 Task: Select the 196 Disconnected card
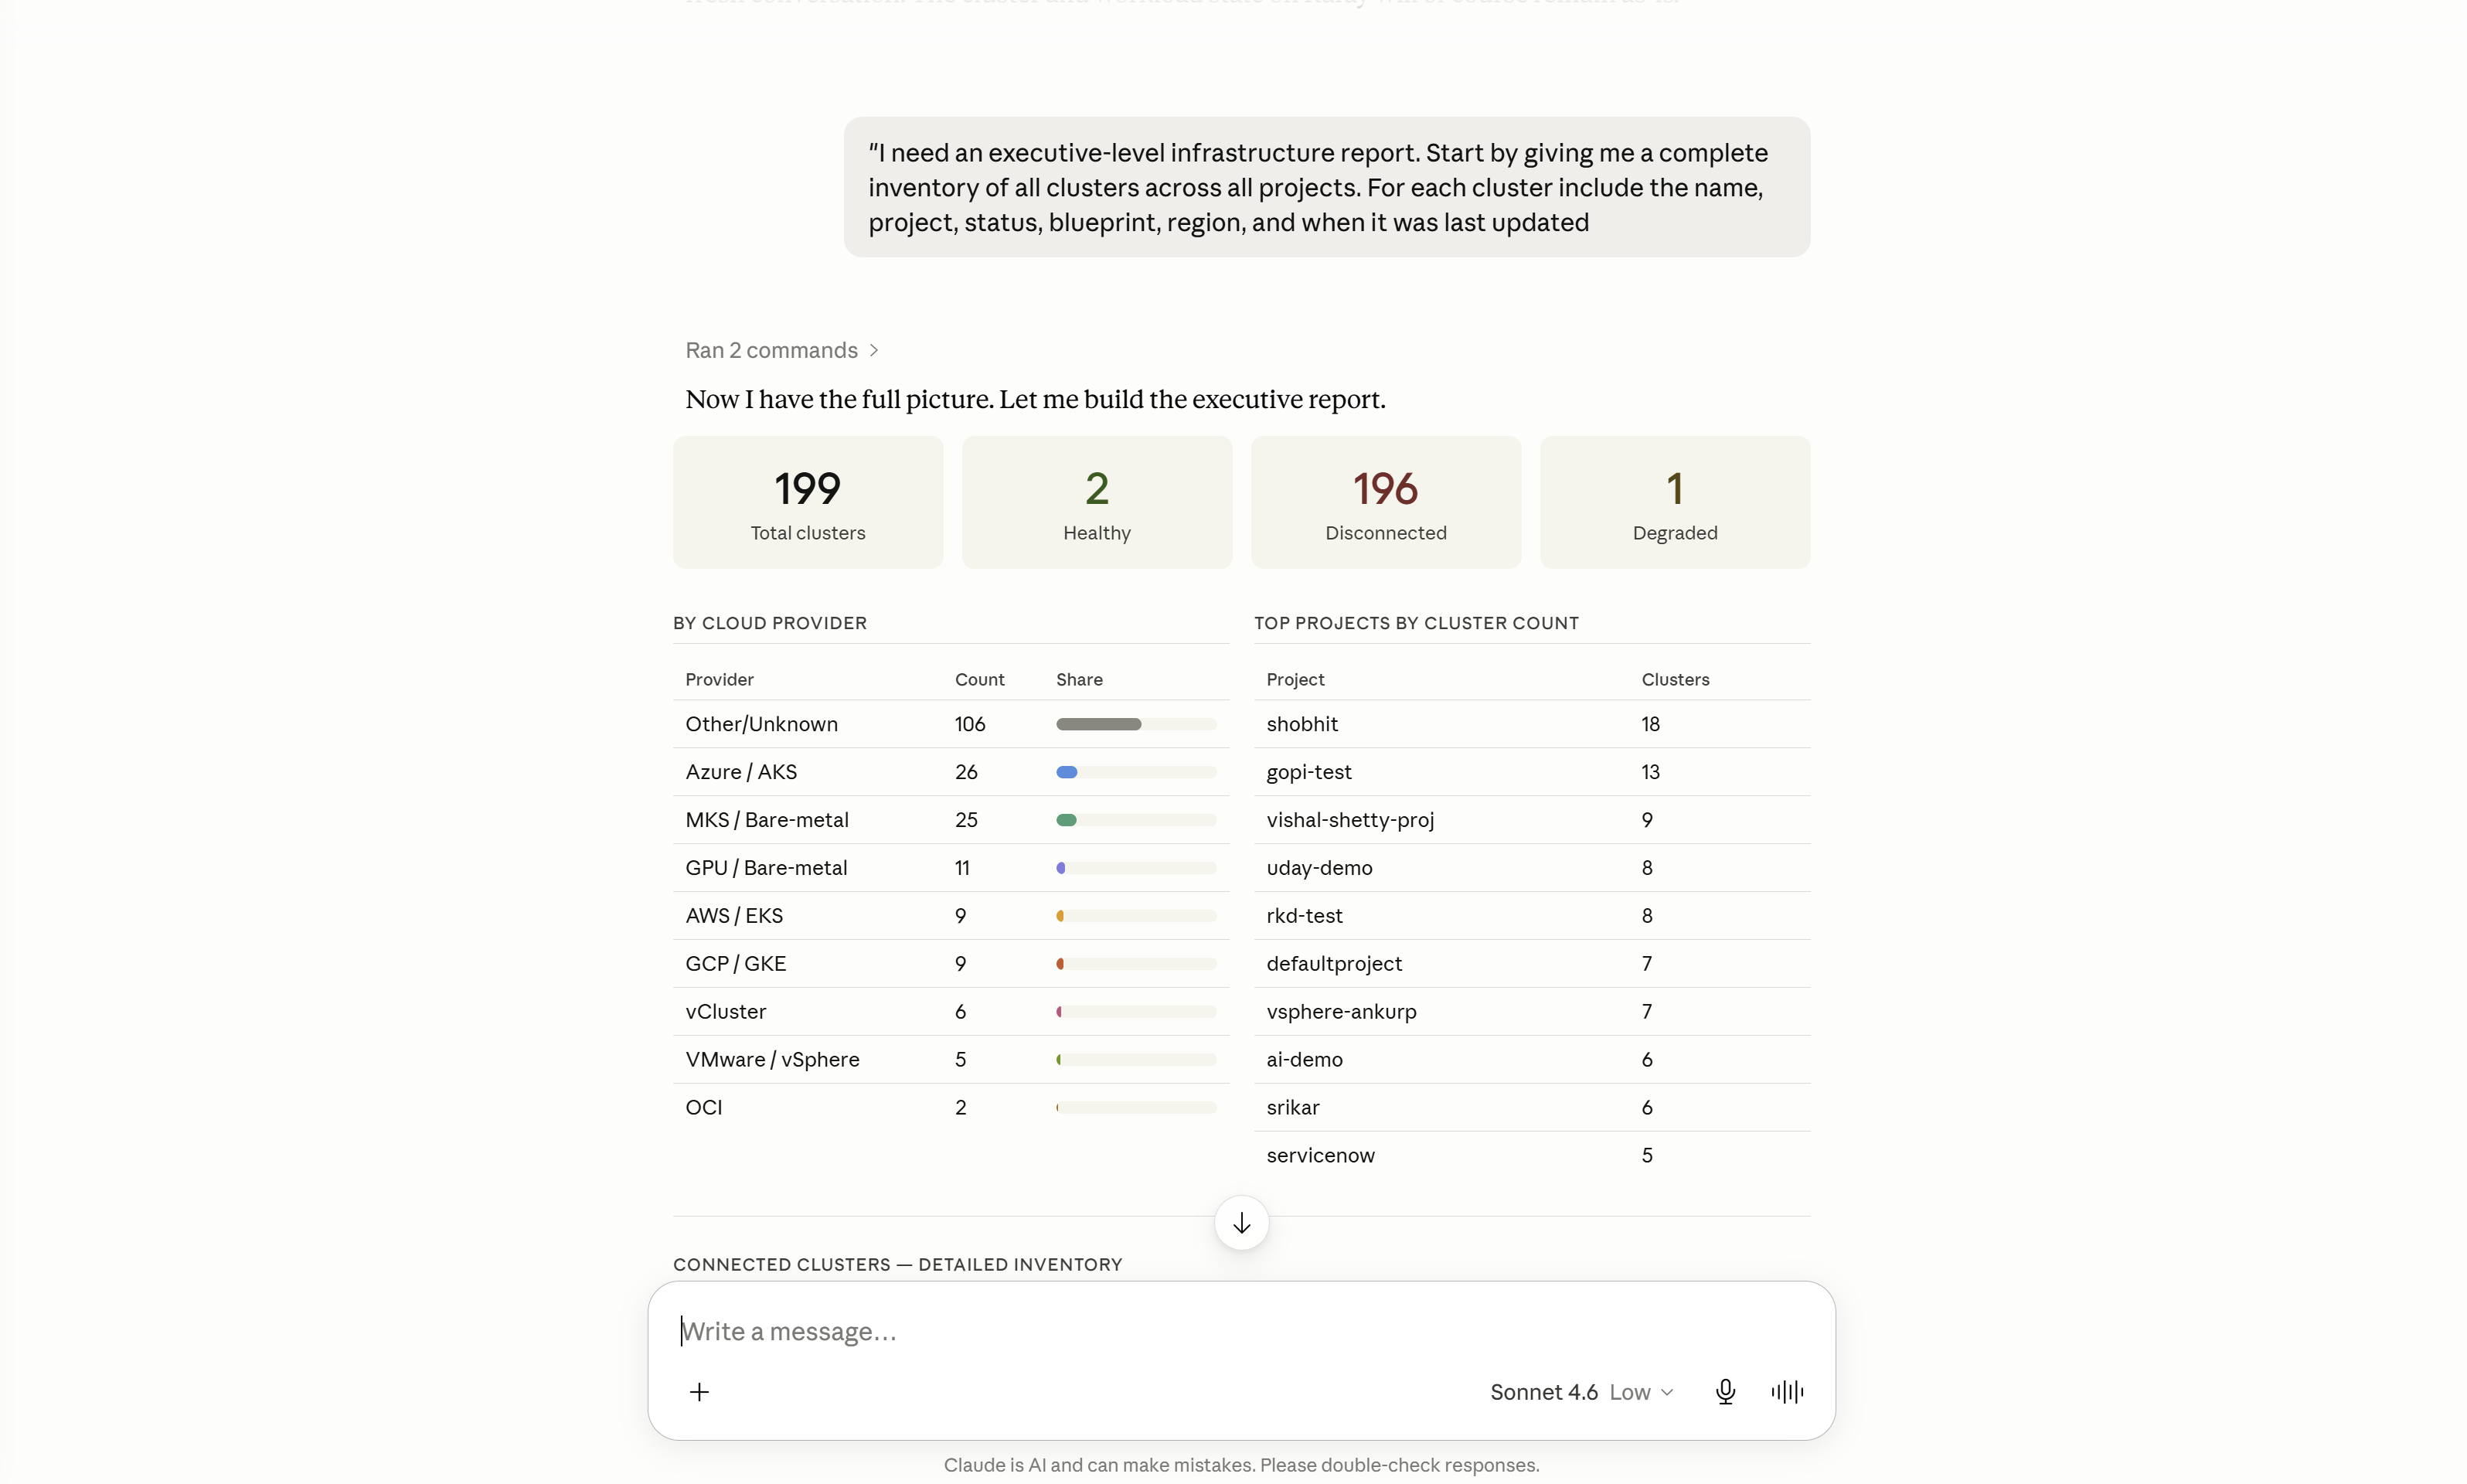pyautogui.click(x=1385, y=502)
